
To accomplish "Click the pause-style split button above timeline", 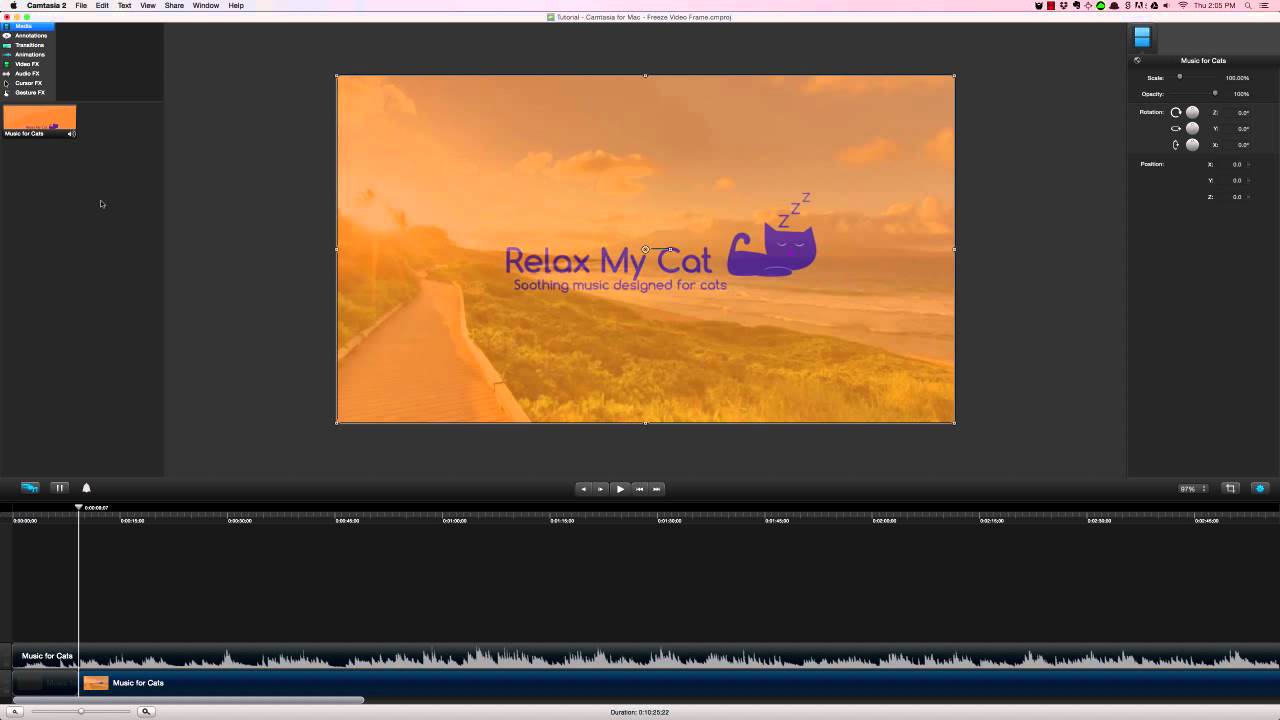I will [x=60, y=488].
